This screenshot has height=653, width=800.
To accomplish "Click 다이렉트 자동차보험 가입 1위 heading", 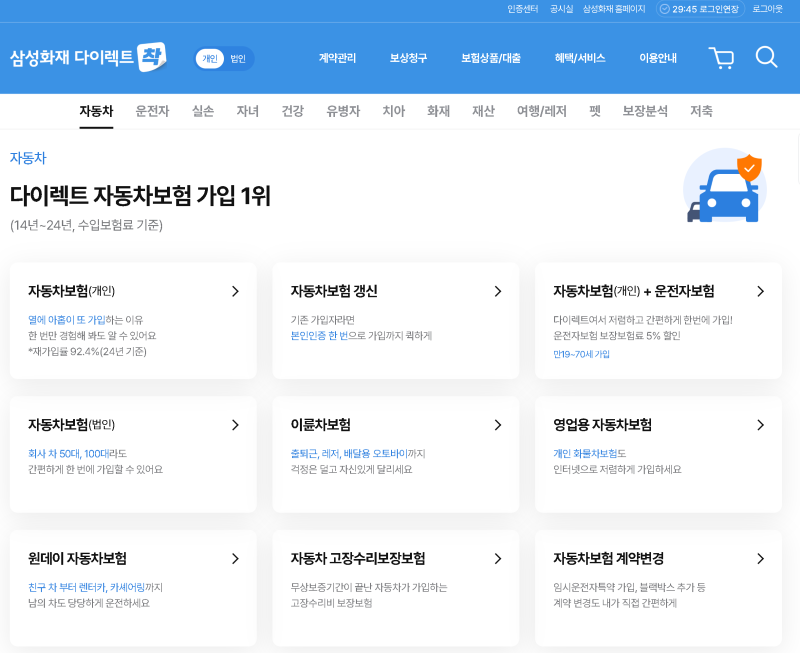I will [x=140, y=196].
